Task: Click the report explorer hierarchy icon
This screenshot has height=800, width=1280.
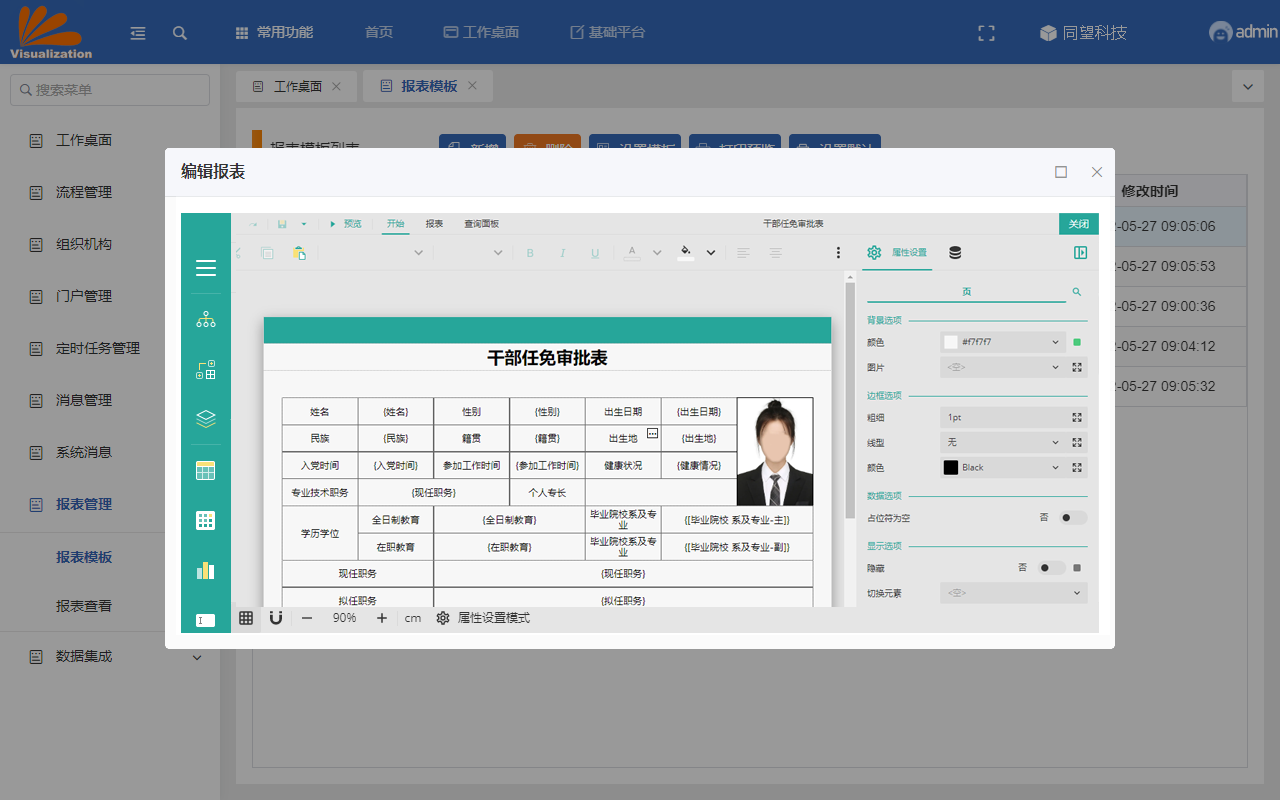Action: click(206, 320)
